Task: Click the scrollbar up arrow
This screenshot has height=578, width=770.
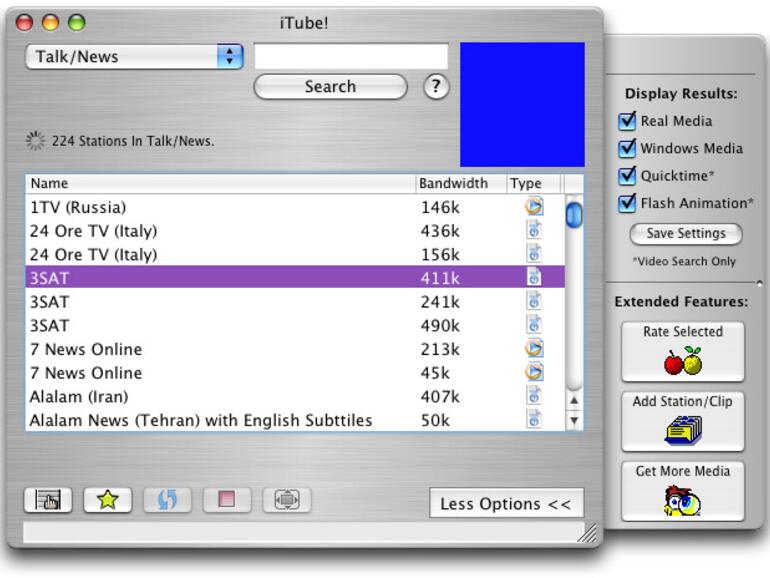Action: pos(574,401)
